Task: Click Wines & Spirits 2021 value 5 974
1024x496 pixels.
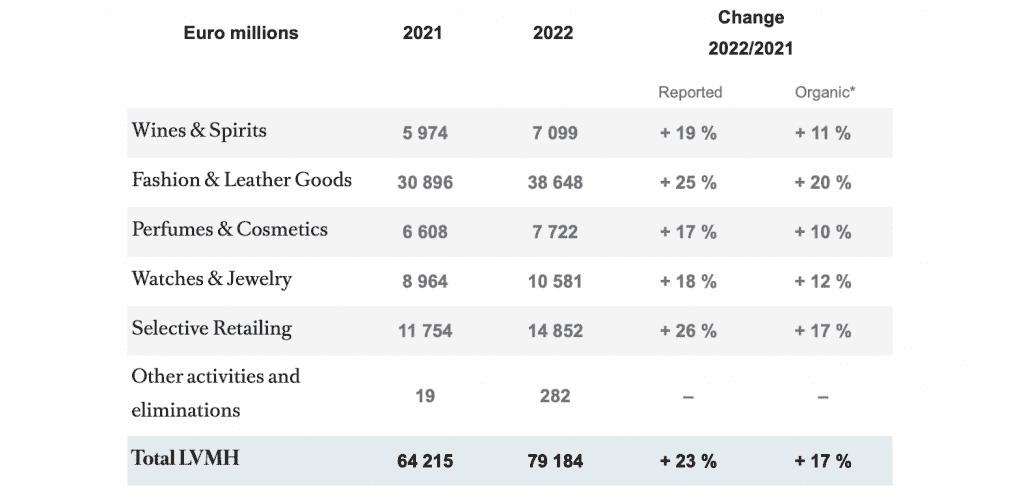Action: click(x=424, y=133)
